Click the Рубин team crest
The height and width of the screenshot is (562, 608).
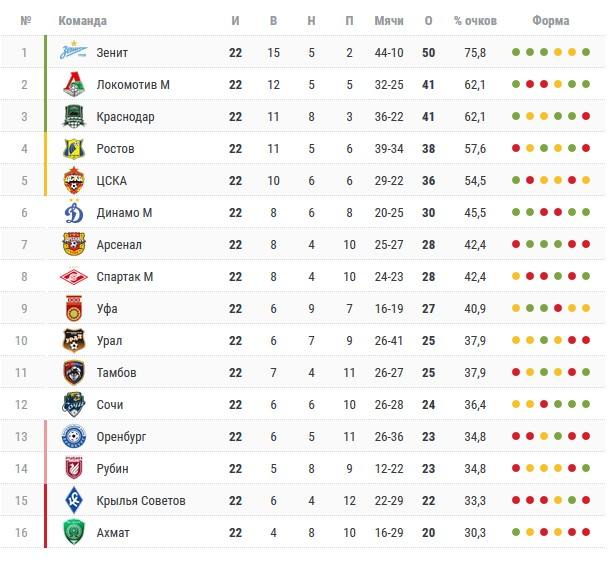(x=74, y=468)
